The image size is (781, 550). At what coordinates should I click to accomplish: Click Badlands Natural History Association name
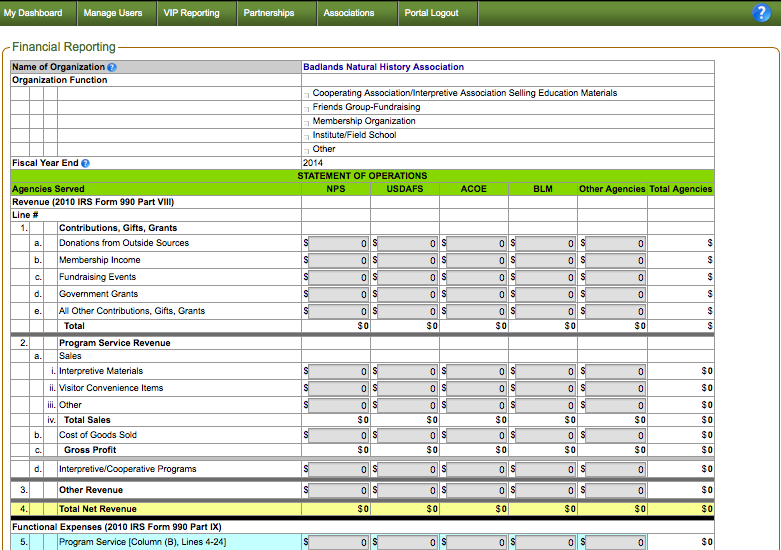(x=383, y=67)
